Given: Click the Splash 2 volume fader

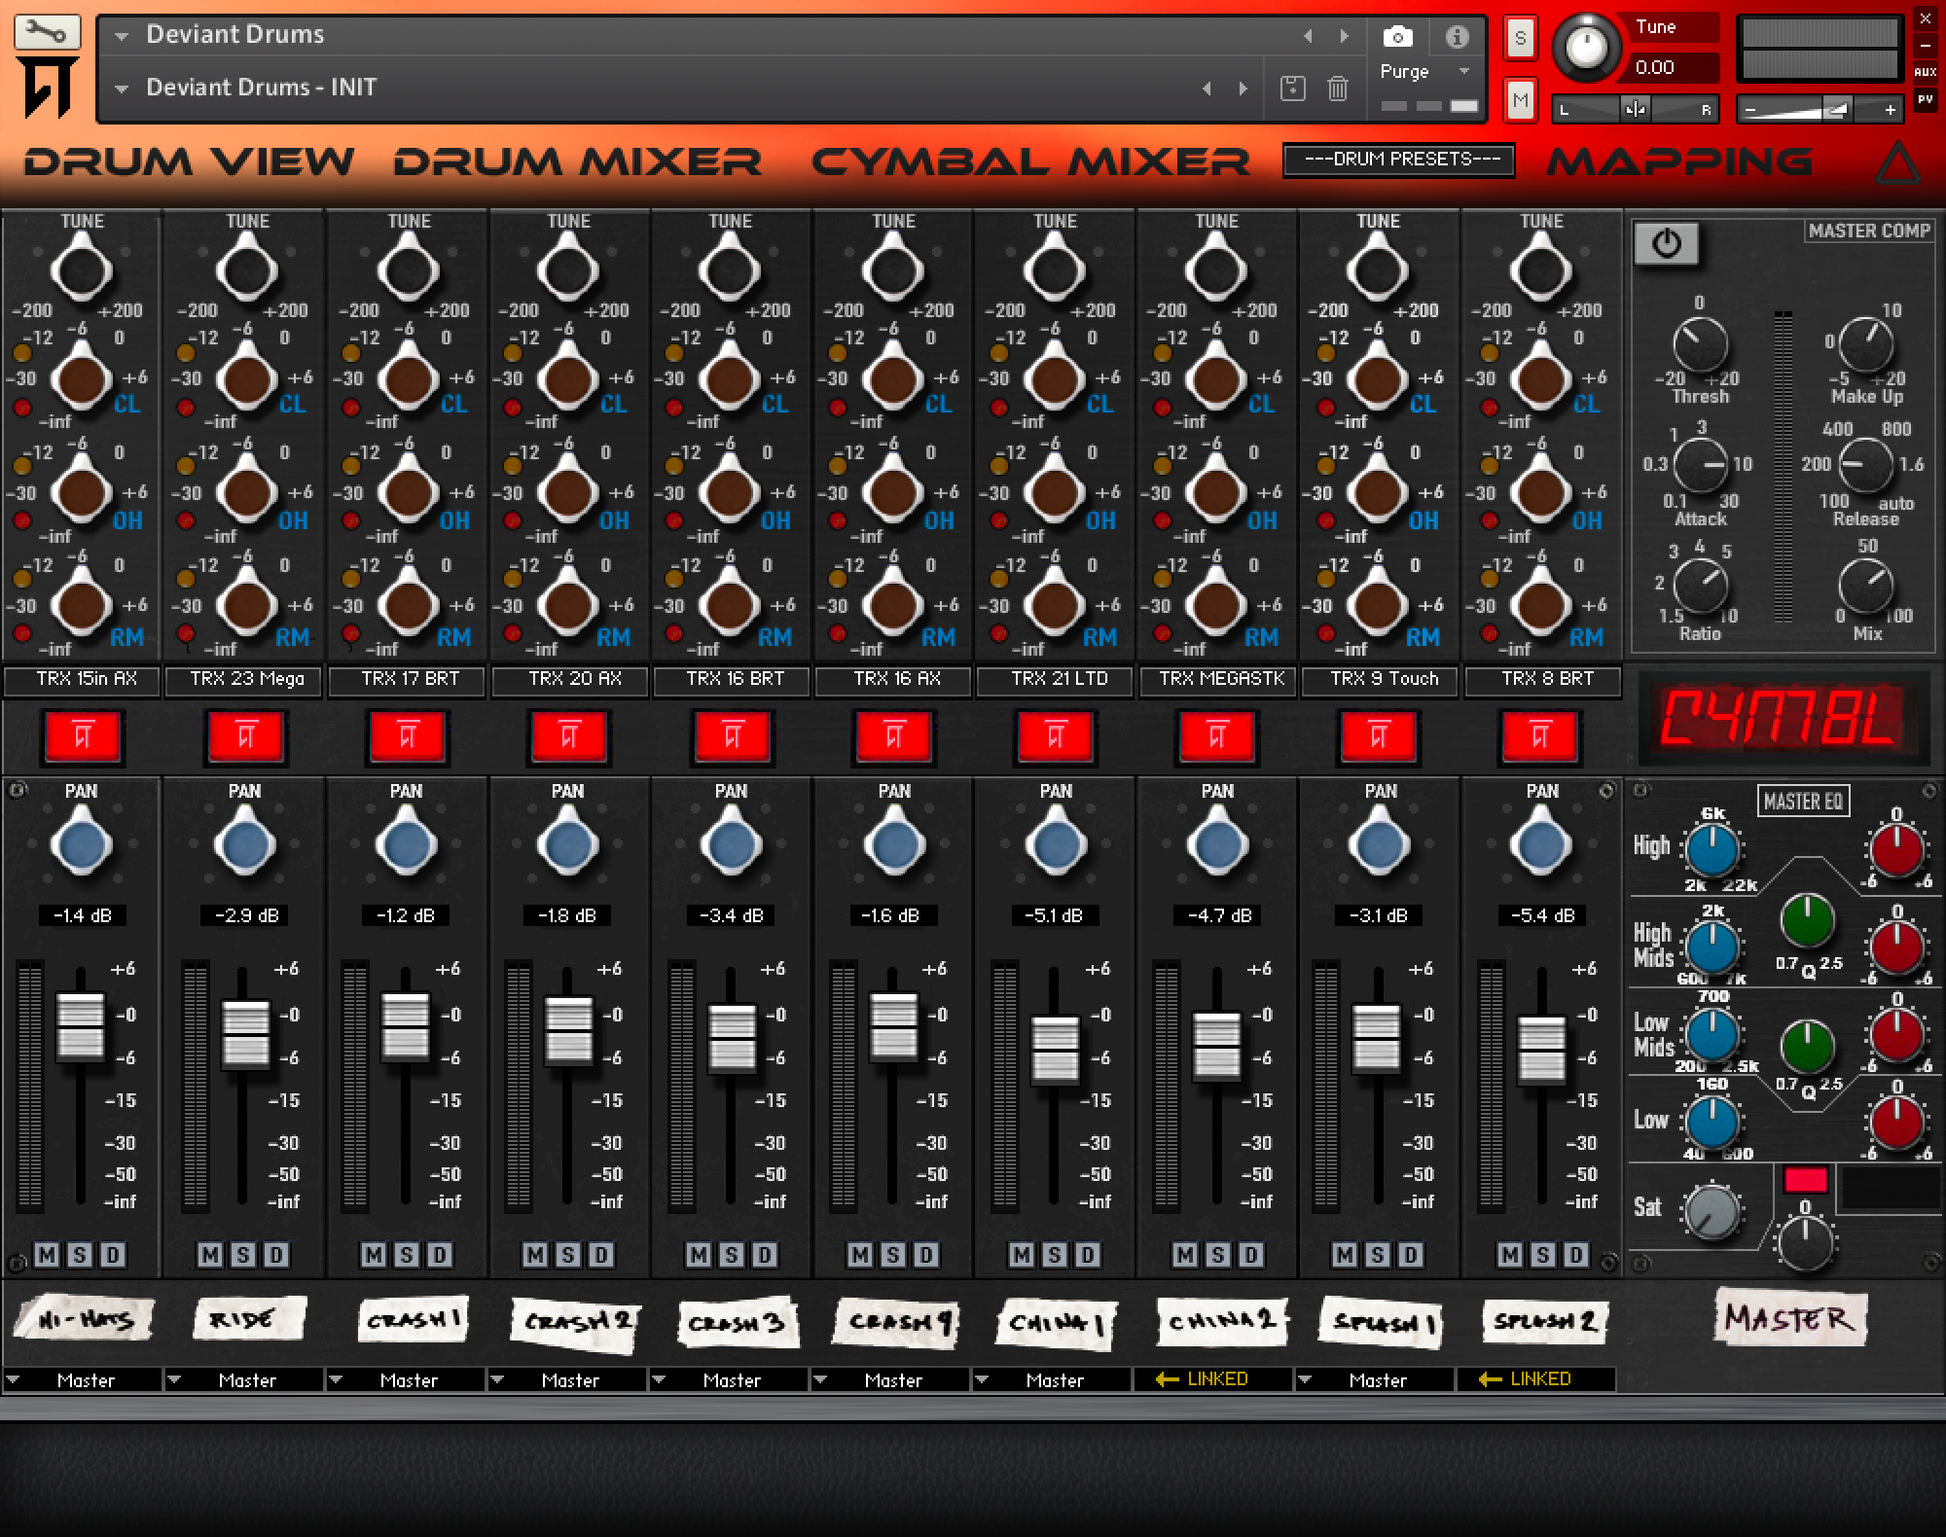Looking at the screenshot, I should pyautogui.click(x=1541, y=1048).
